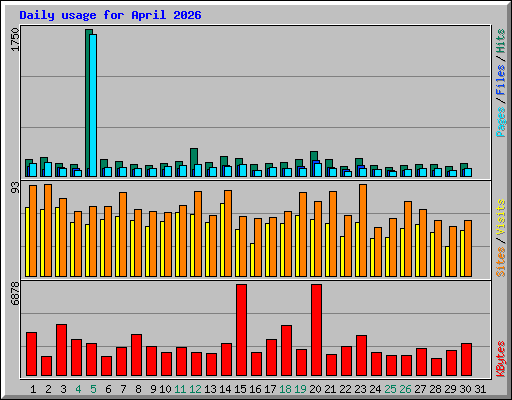This screenshot has width=512, height=400.
Task: Click the 'Daily usage for April 2026' title
Action: (x=110, y=15)
